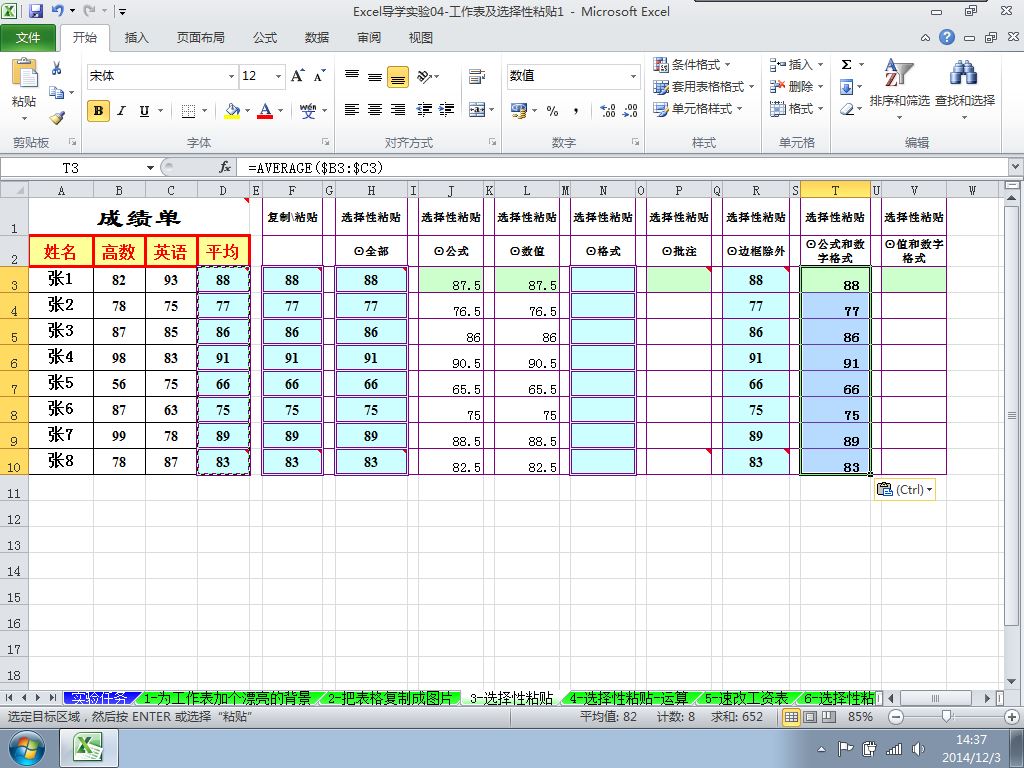Click the comma style button
Screen dimensions: 1024x768
click(x=575, y=111)
